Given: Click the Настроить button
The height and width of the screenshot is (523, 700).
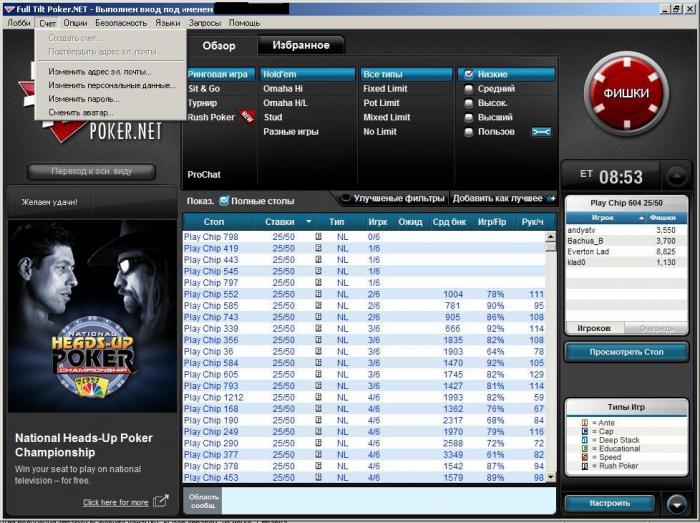Looking at the screenshot, I should pyautogui.click(x=609, y=503).
